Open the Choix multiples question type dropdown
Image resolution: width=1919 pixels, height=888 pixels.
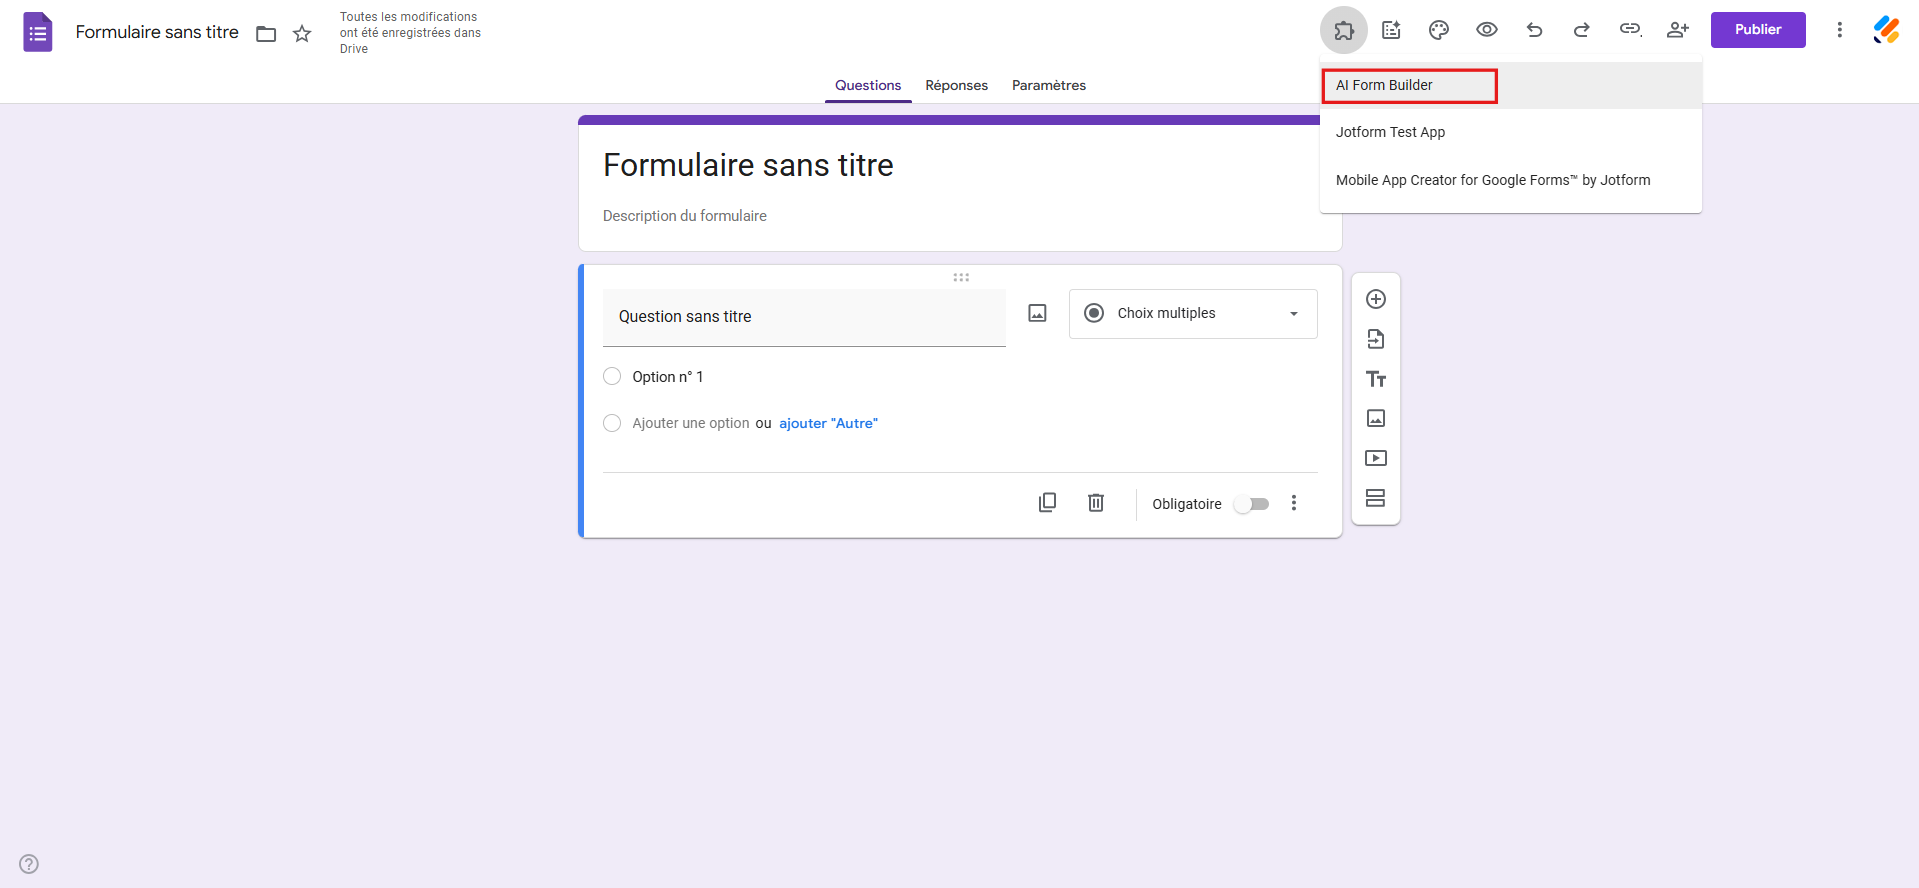[1193, 314]
